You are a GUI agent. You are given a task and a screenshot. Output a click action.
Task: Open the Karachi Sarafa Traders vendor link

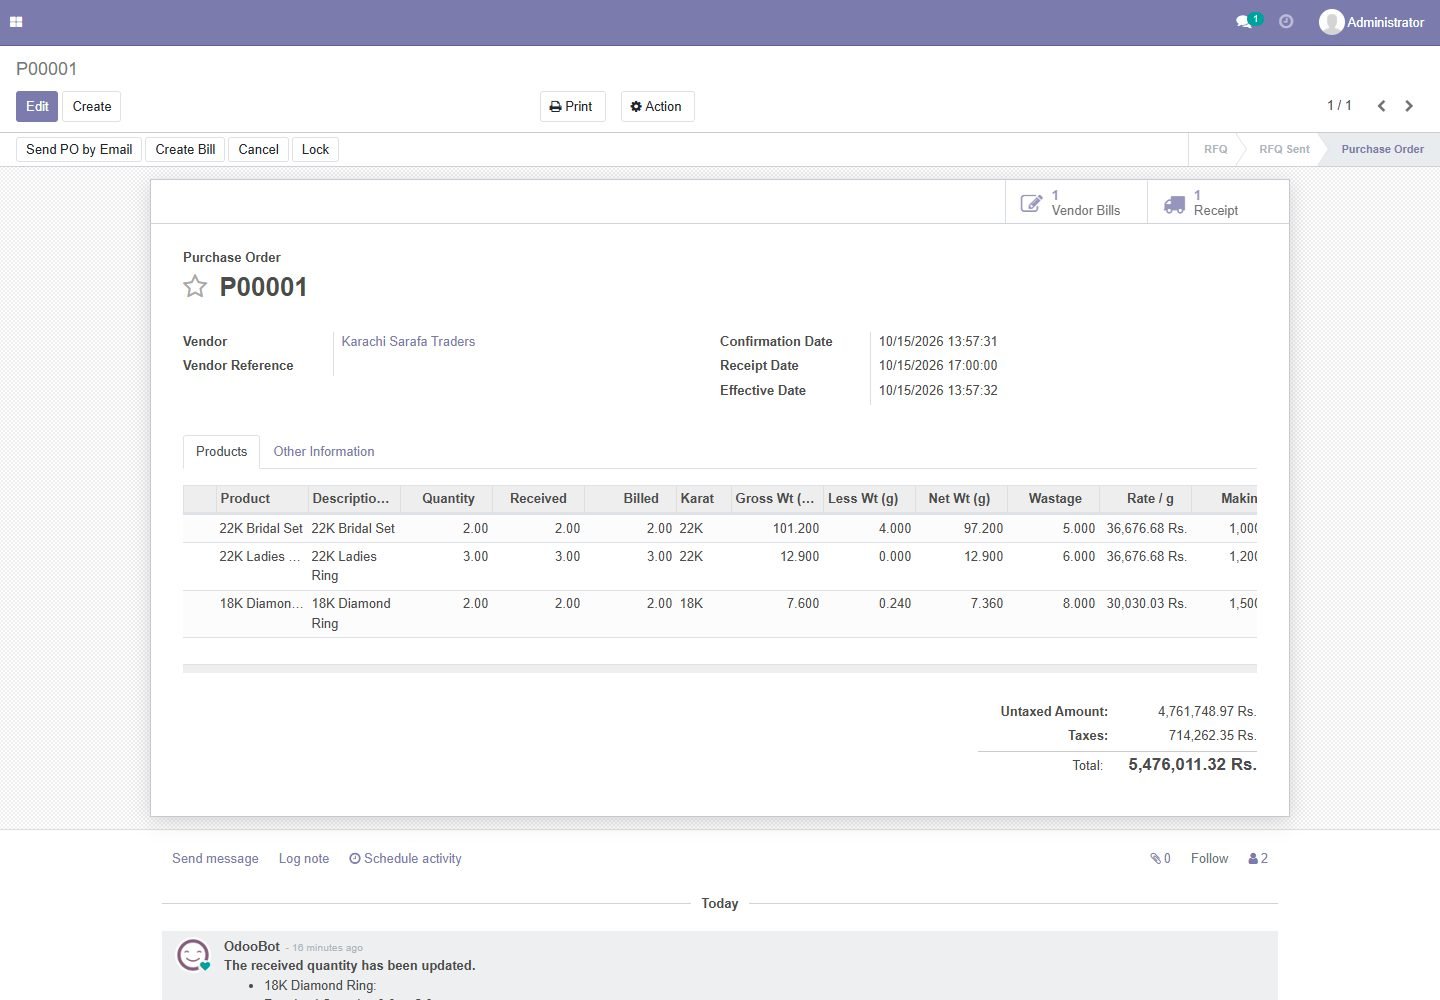pos(408,341)
